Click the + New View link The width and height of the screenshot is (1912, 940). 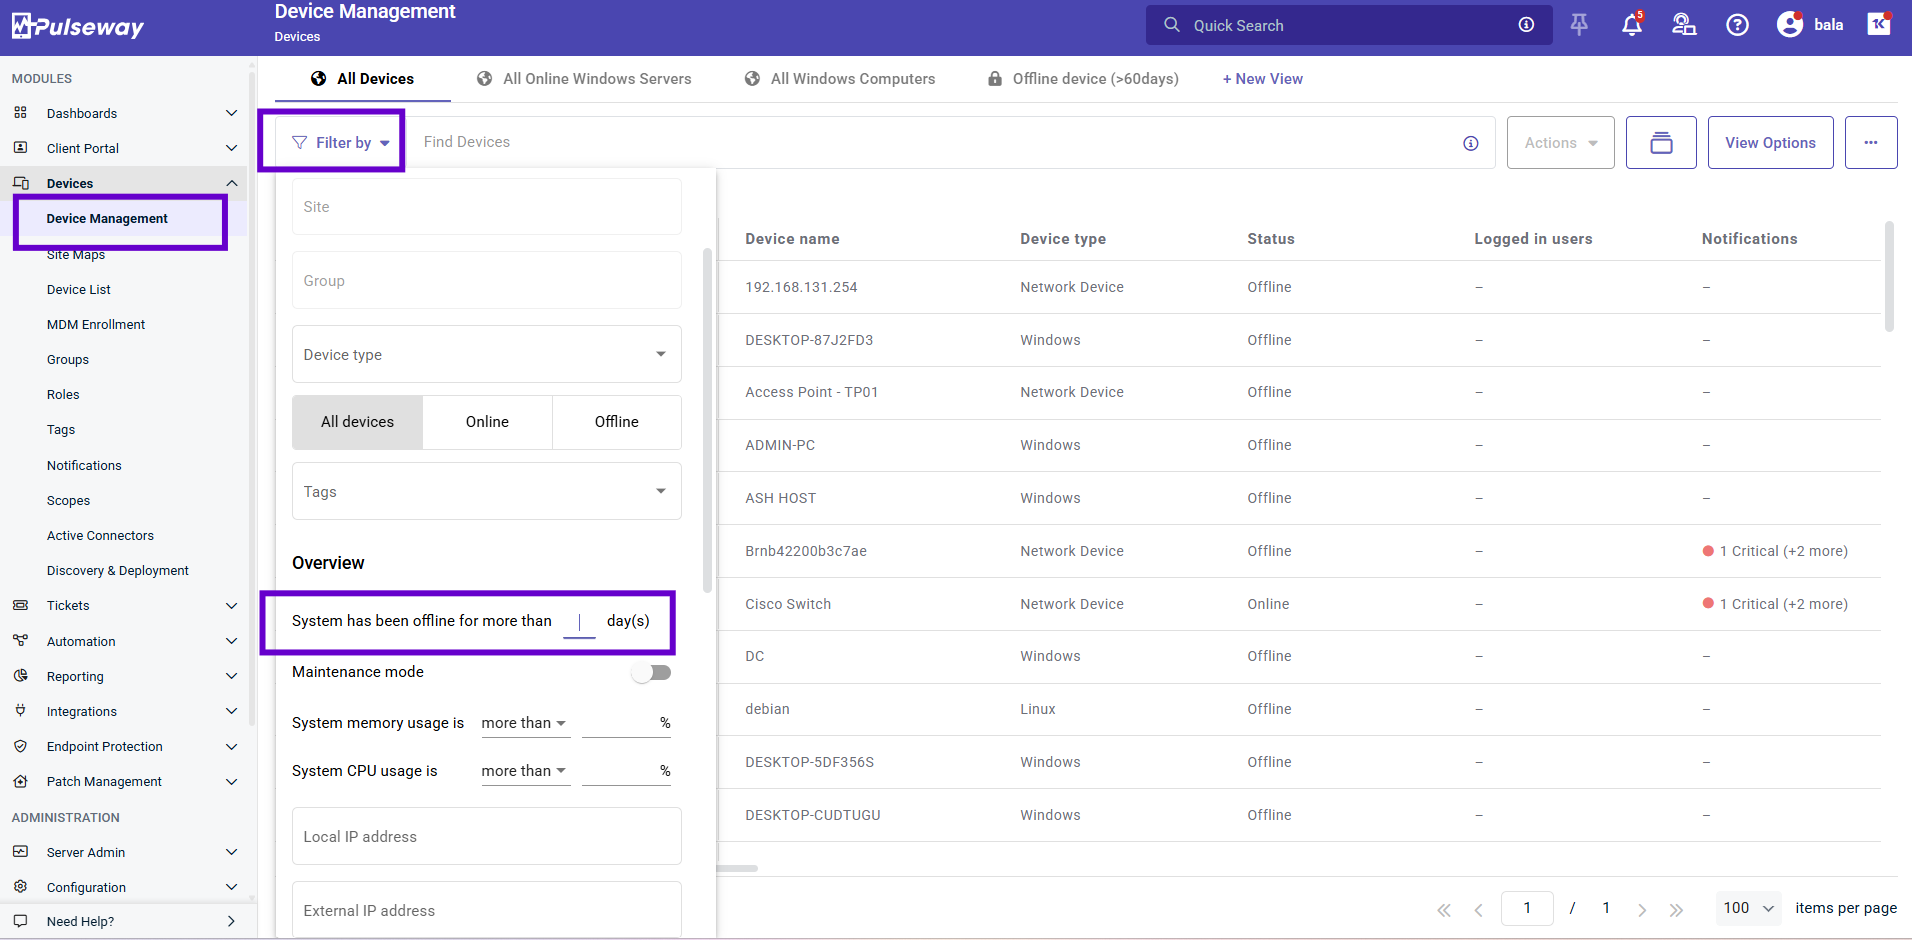point(1262,79)
